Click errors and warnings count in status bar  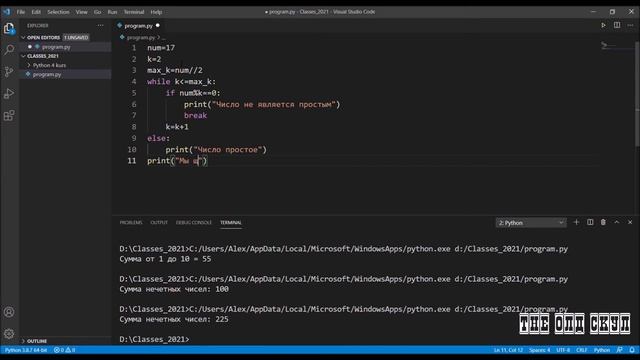64,350
